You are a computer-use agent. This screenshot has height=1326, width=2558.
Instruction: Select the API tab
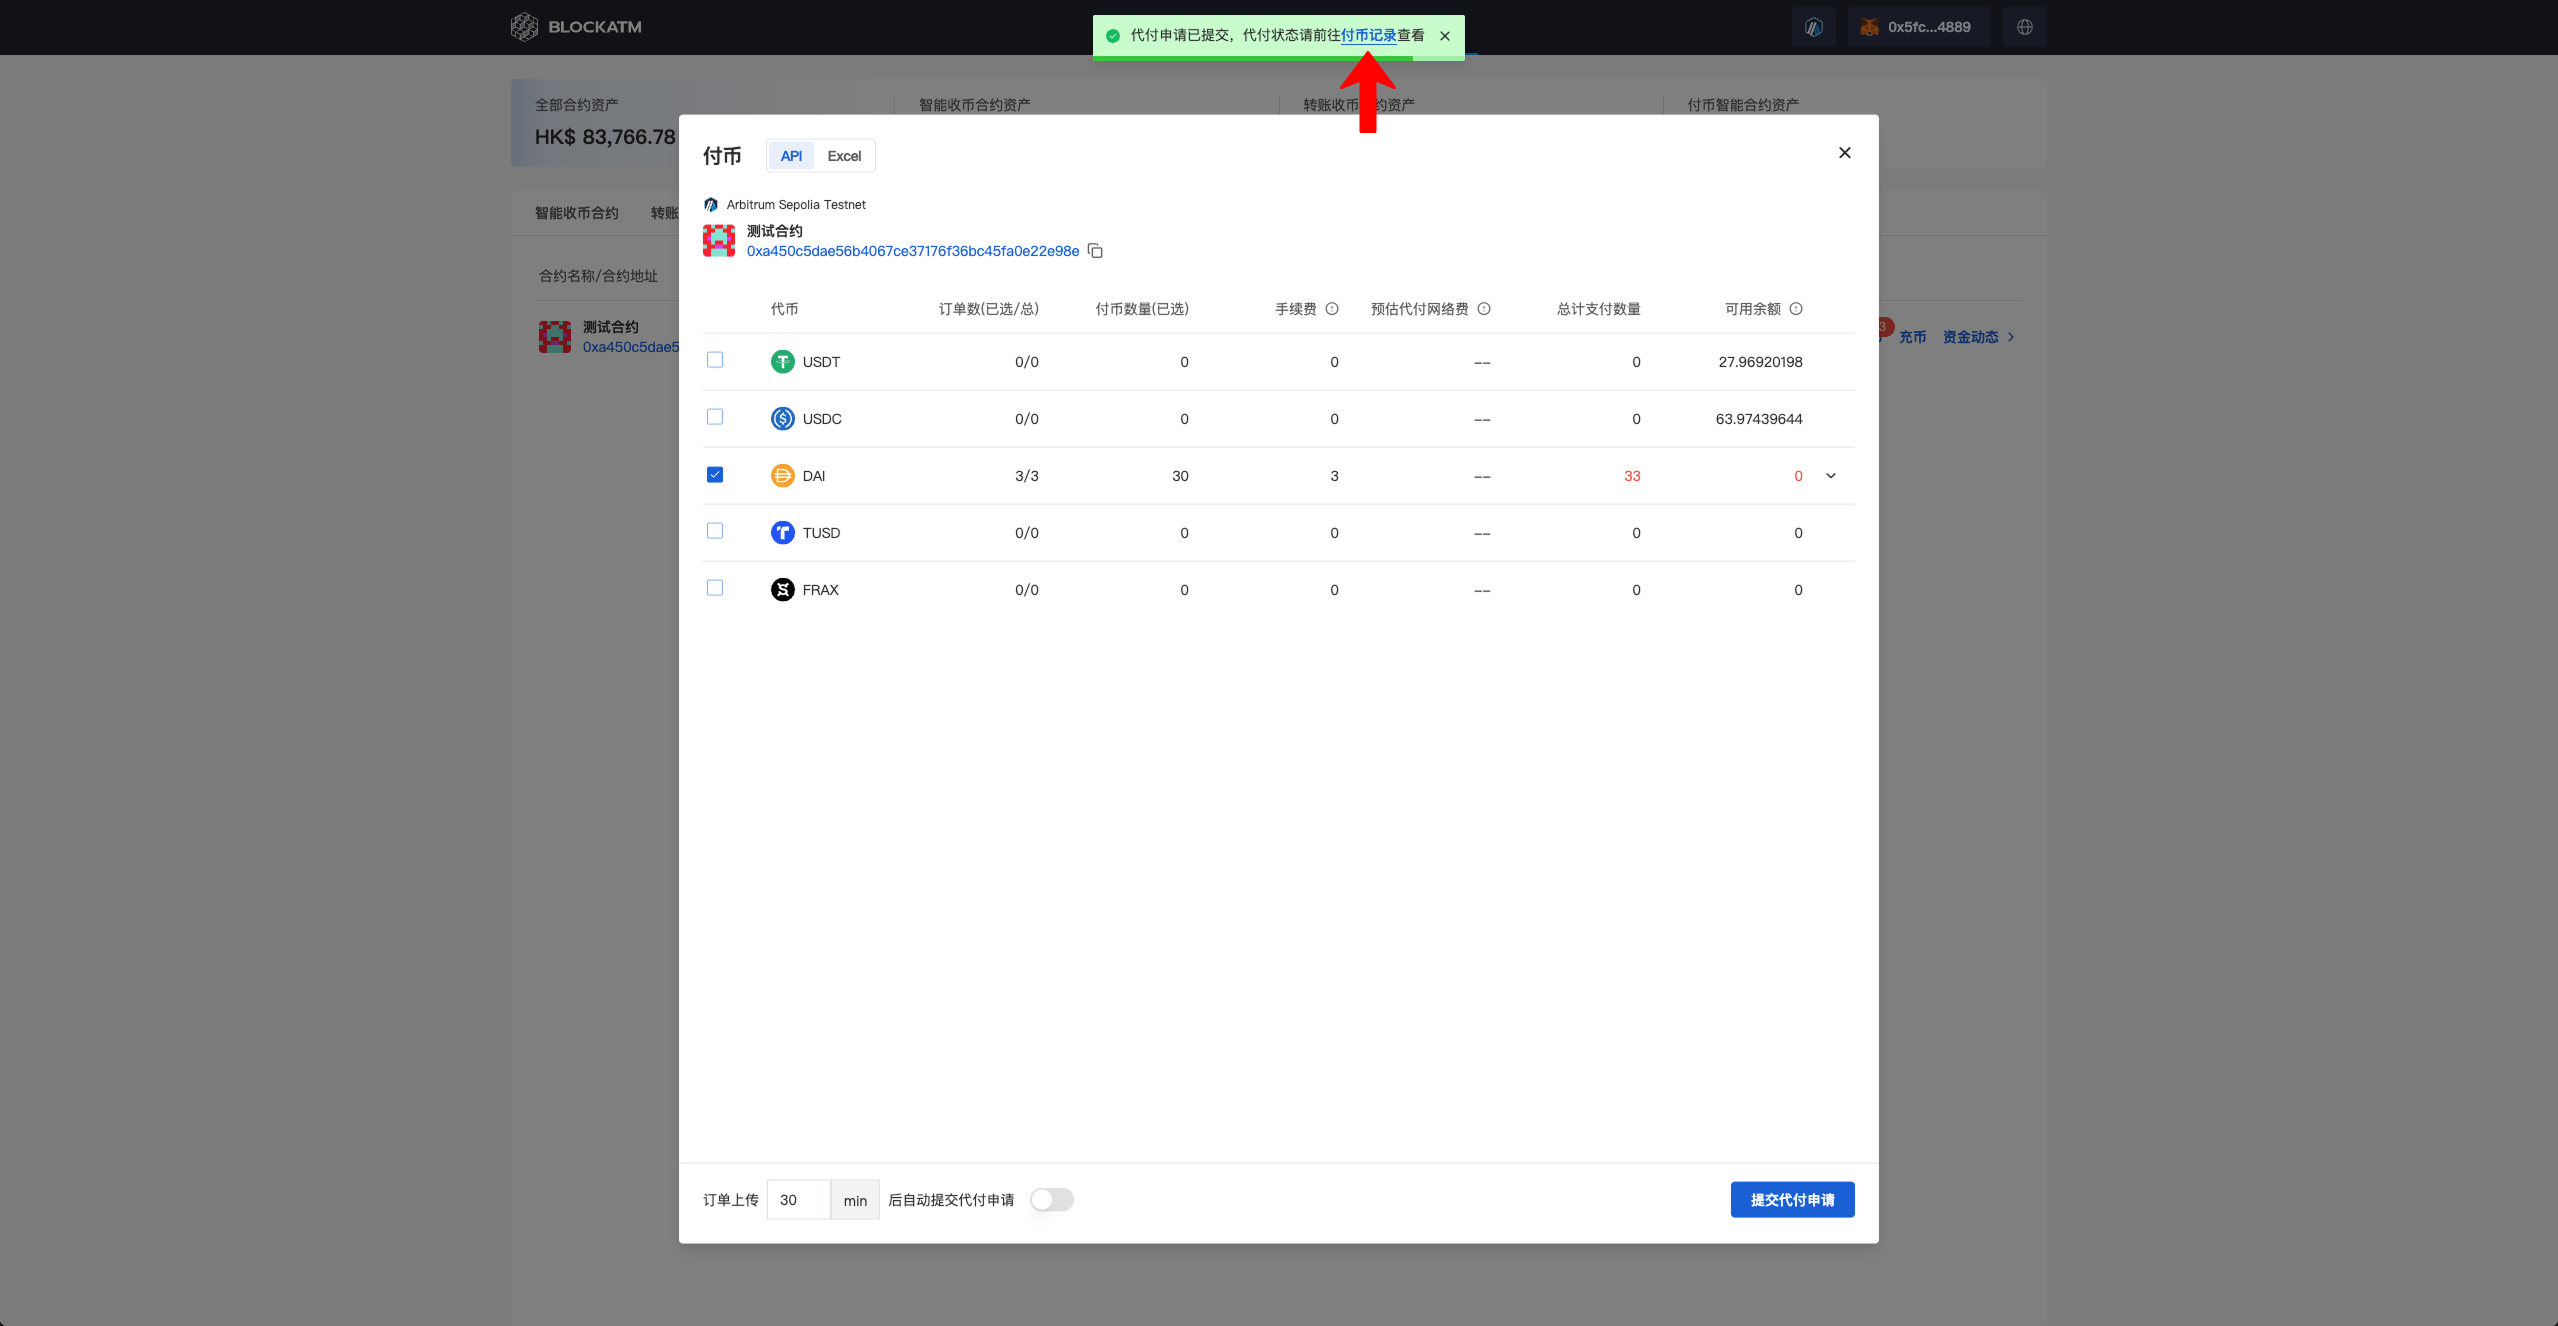791,156
